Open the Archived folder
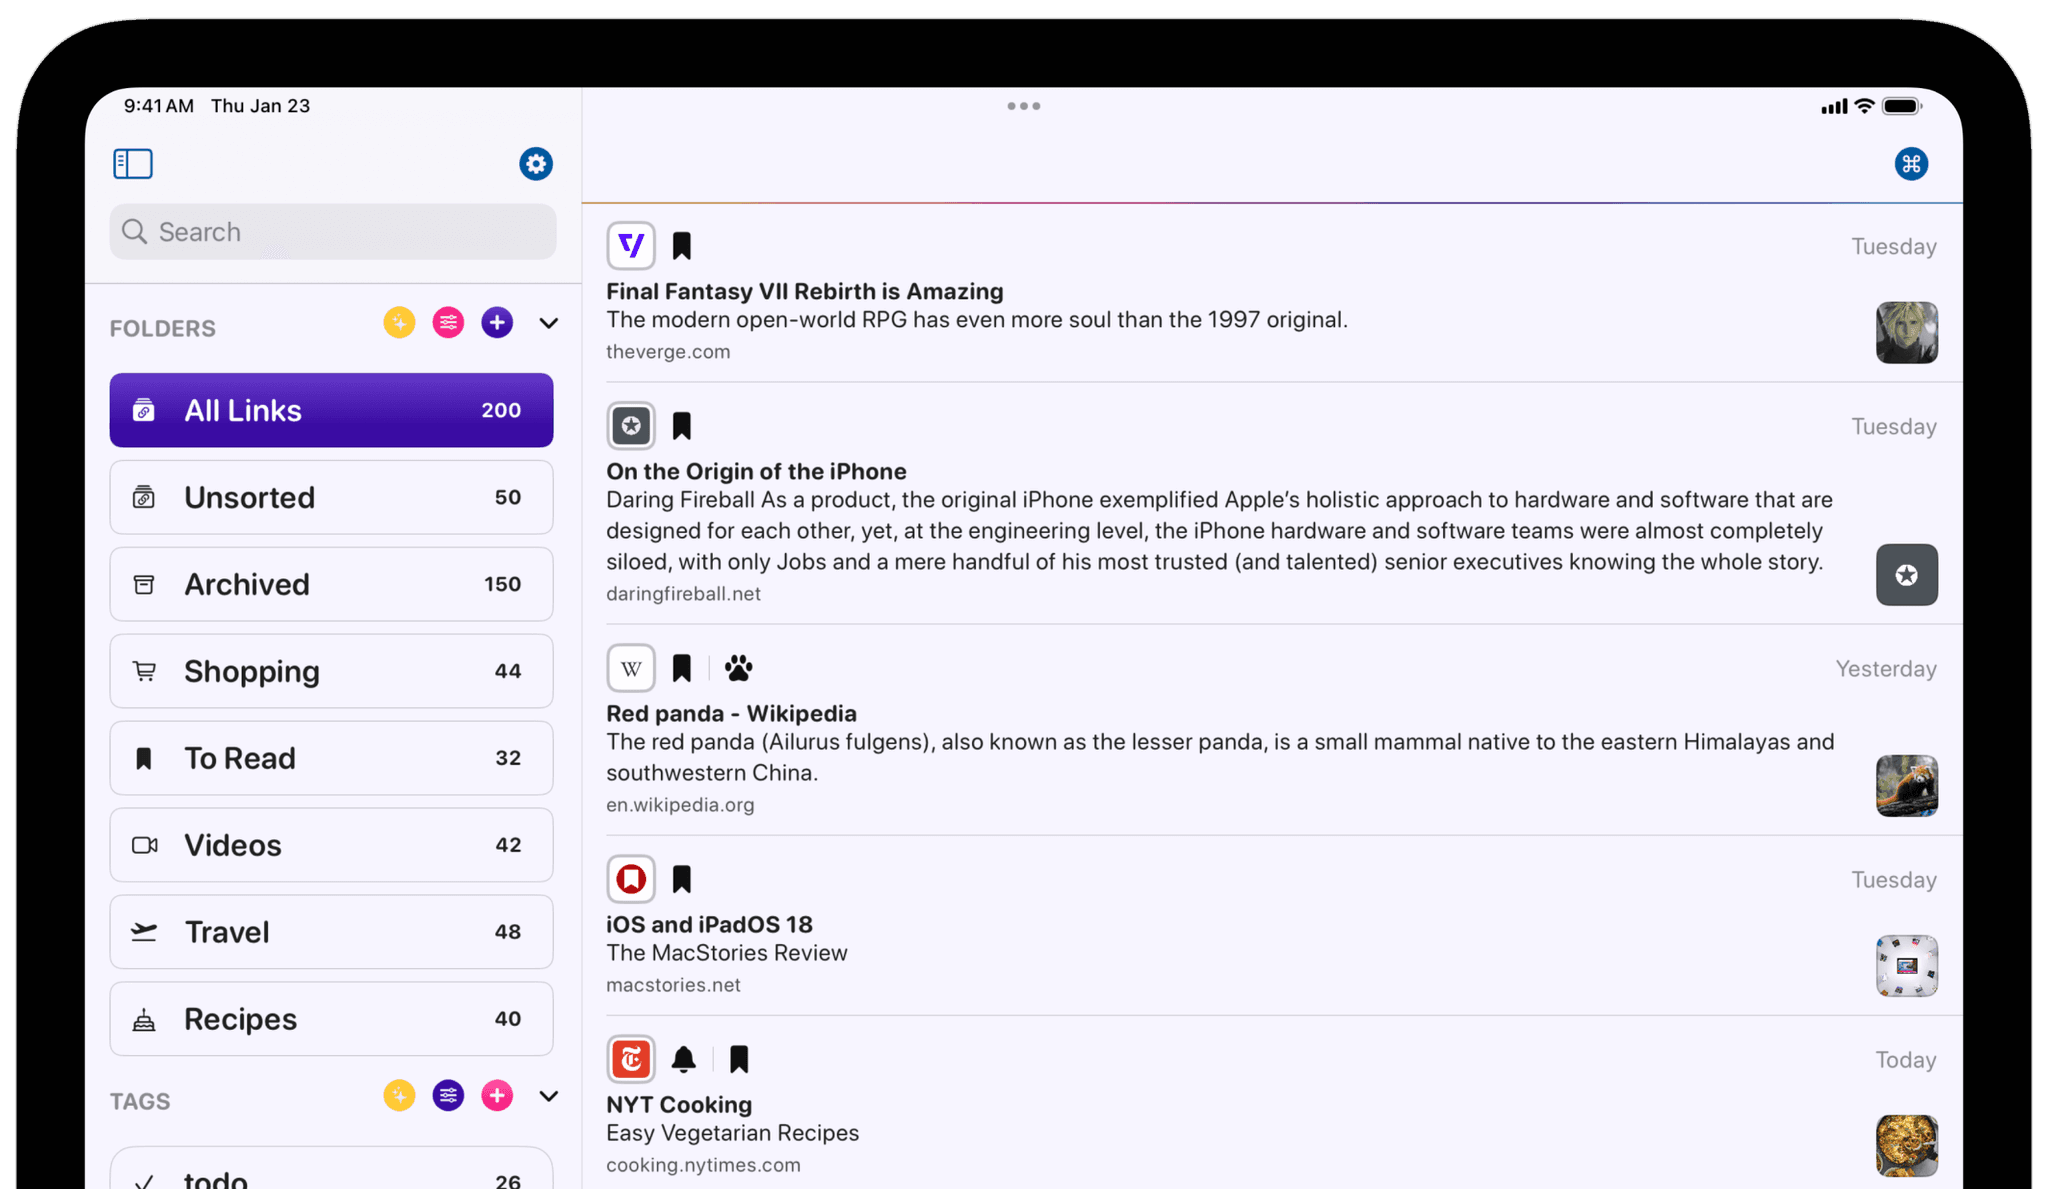This screenshot has height=1189, width=2048. (331, 584)
